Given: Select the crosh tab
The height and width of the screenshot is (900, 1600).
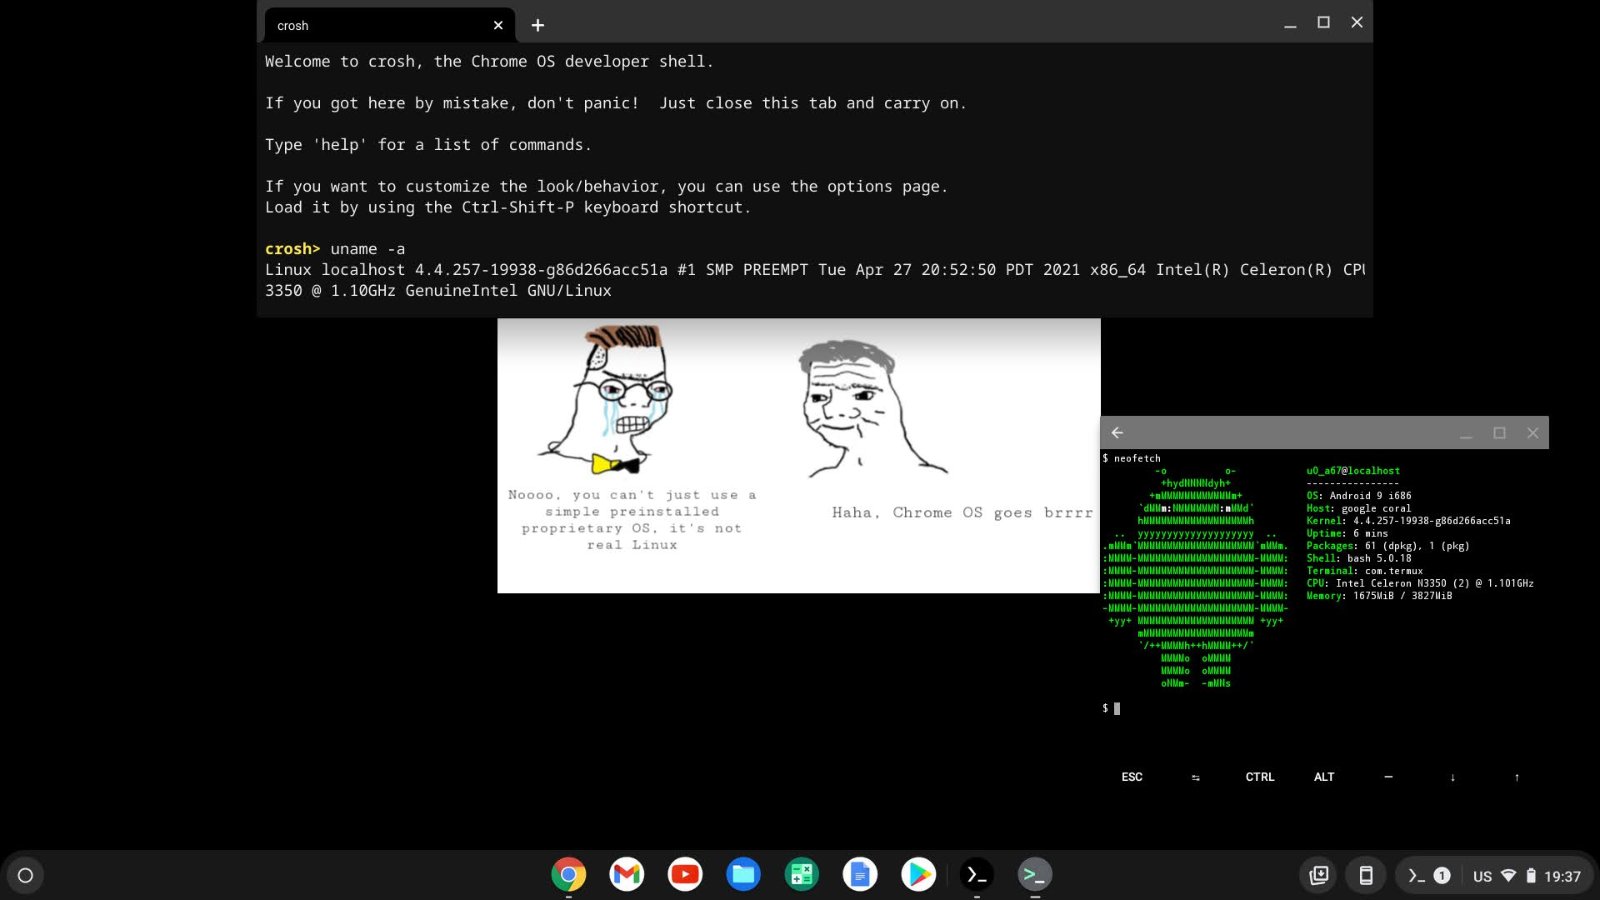Looking at the screenshot, I should 390,25.
